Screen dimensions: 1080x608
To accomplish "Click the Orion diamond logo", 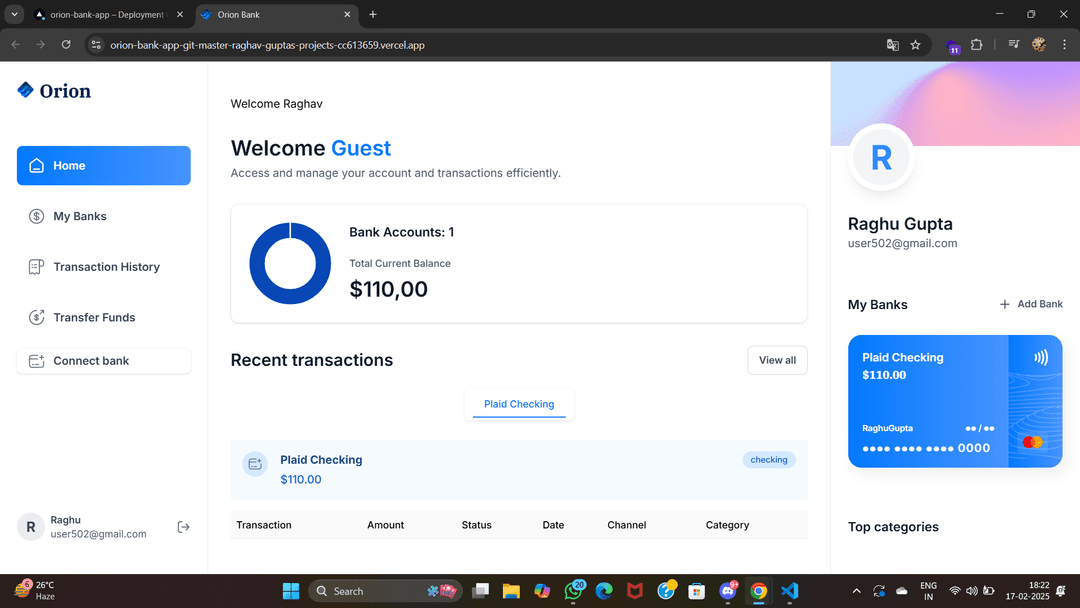I will [x=27, y=89].
